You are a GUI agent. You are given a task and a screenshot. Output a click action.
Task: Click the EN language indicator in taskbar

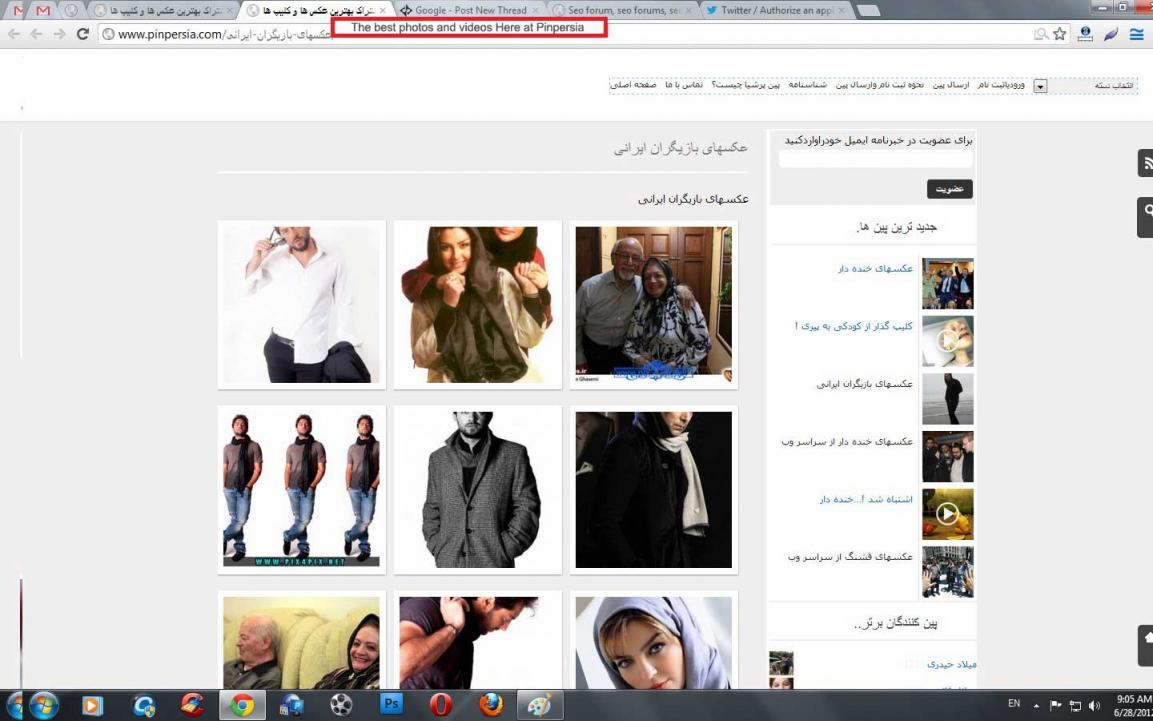tap(1014, 704)
